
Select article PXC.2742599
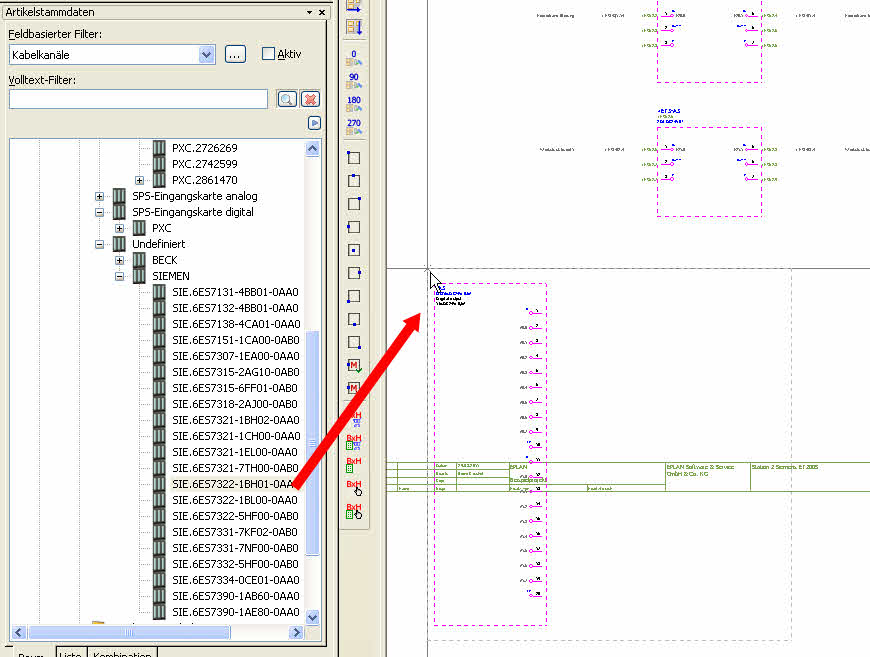(205, 164)
